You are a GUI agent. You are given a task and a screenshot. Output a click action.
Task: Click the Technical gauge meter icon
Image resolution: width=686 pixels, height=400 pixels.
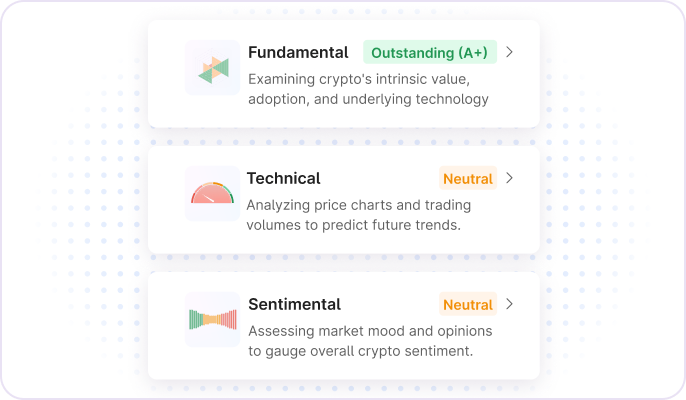(x=212, y=194)
